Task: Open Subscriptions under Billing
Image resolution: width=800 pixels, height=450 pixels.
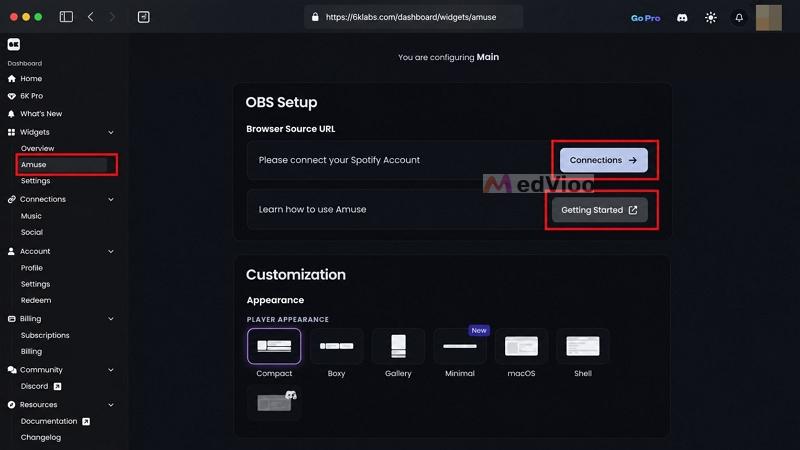Action: click(x=45, y=335)
